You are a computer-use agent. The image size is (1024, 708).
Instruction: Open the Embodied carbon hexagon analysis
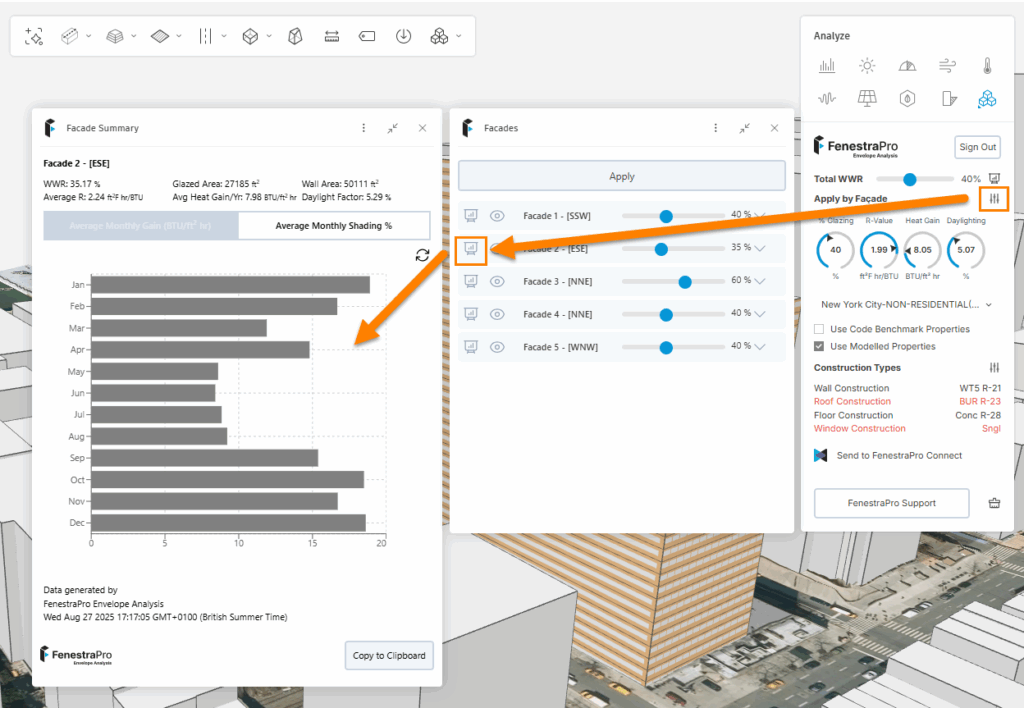tap(907, 99)
